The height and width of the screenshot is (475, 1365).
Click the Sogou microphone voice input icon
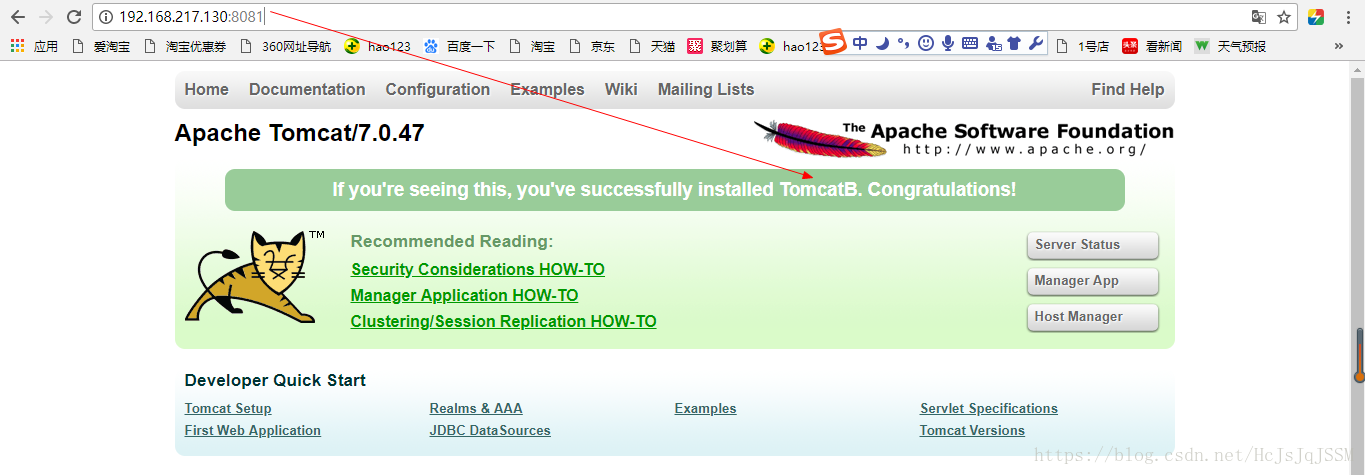click(948, 43)
